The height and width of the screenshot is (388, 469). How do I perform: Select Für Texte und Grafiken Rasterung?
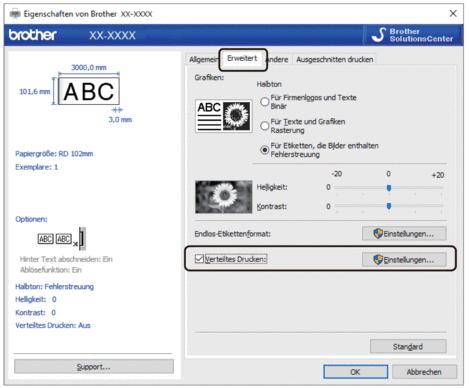pos(265,126)
